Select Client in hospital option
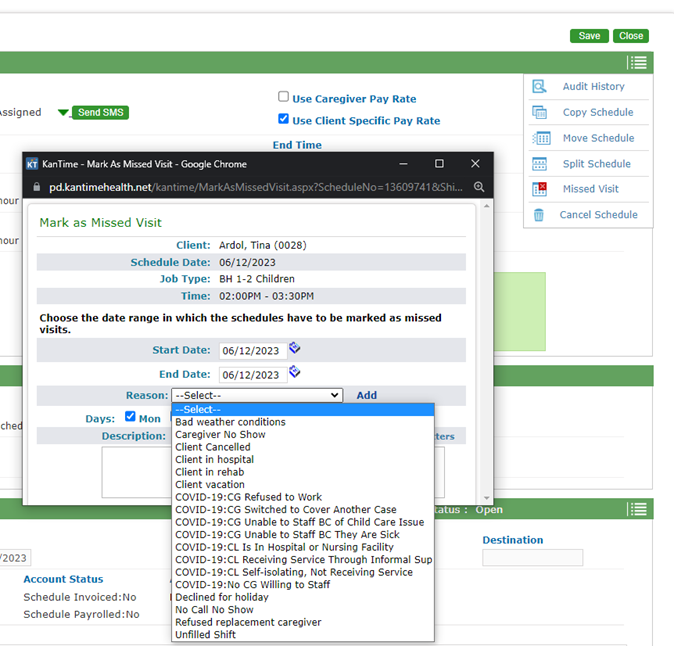Screen dimensions: 674x646 click(x=213, y=460)
